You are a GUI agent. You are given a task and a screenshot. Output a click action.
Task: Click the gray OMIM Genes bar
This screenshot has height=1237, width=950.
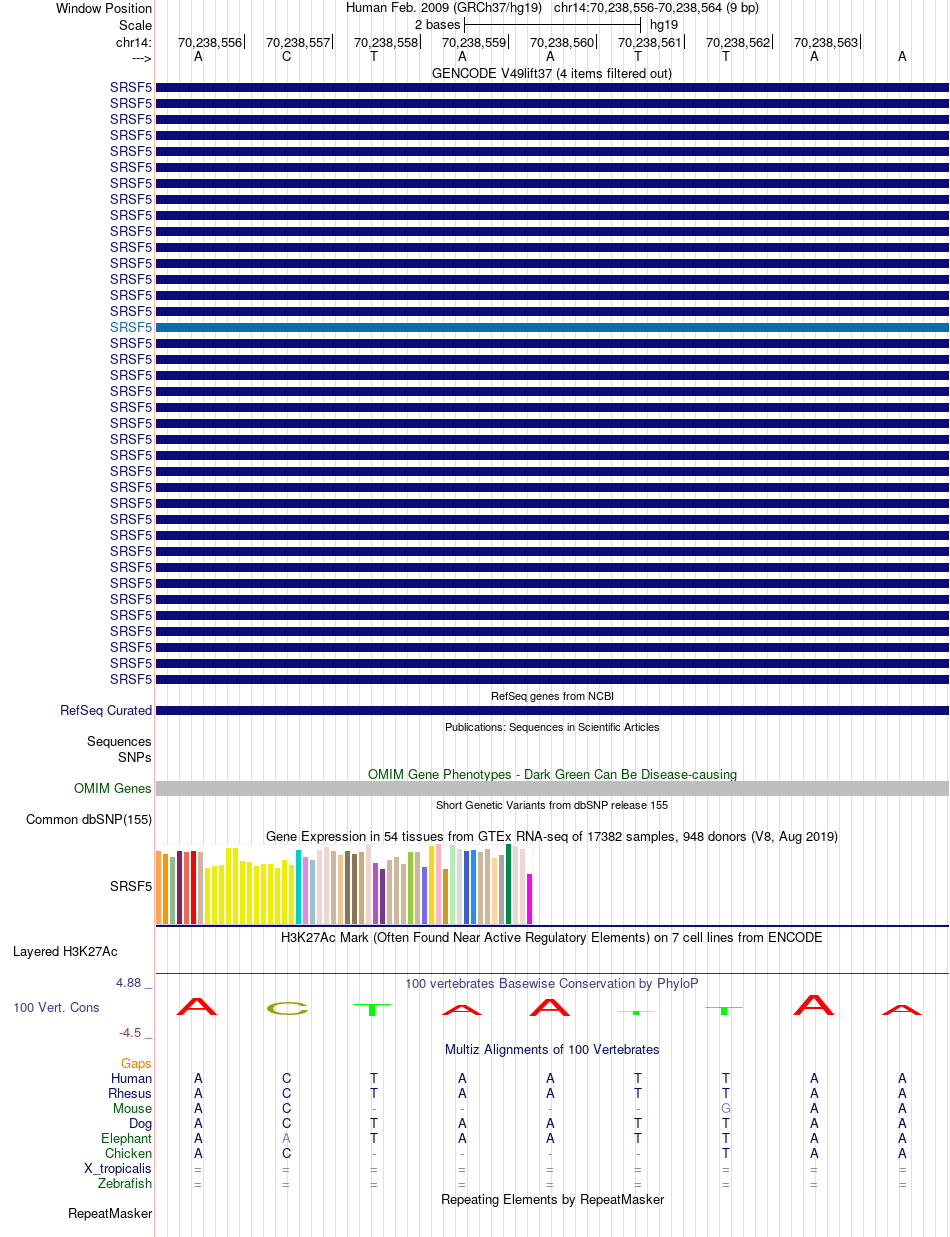(x=552, y=788)
